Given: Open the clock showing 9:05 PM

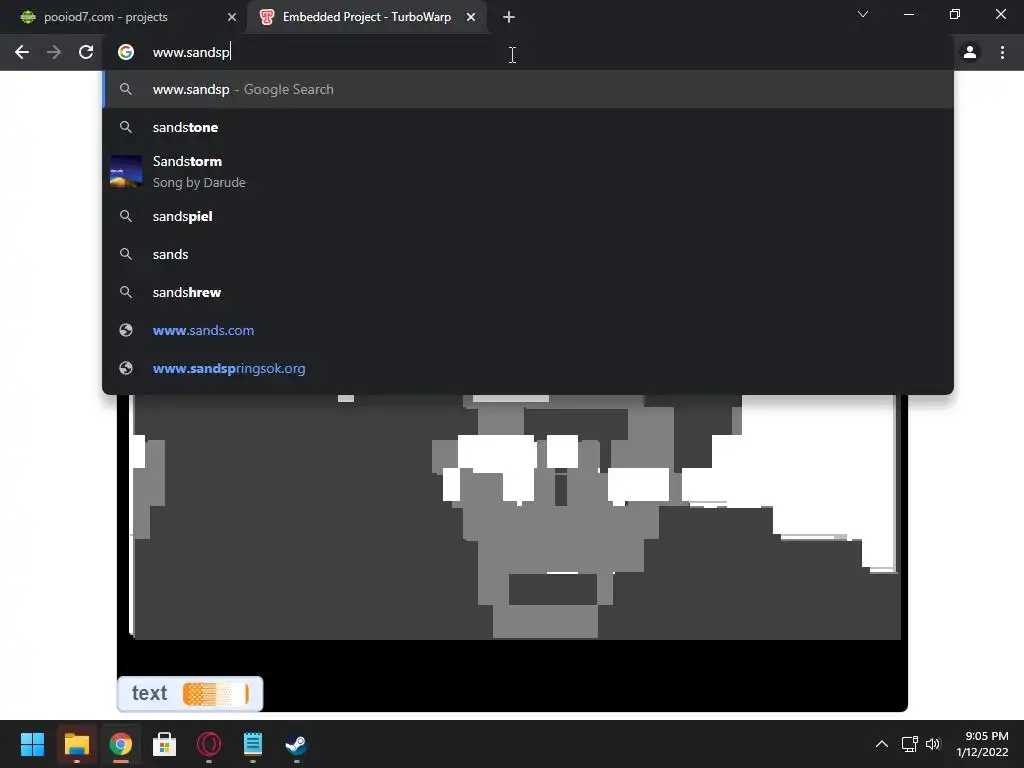Looking at the screenshot, I should pyautogui.click(x=982, y=744).
